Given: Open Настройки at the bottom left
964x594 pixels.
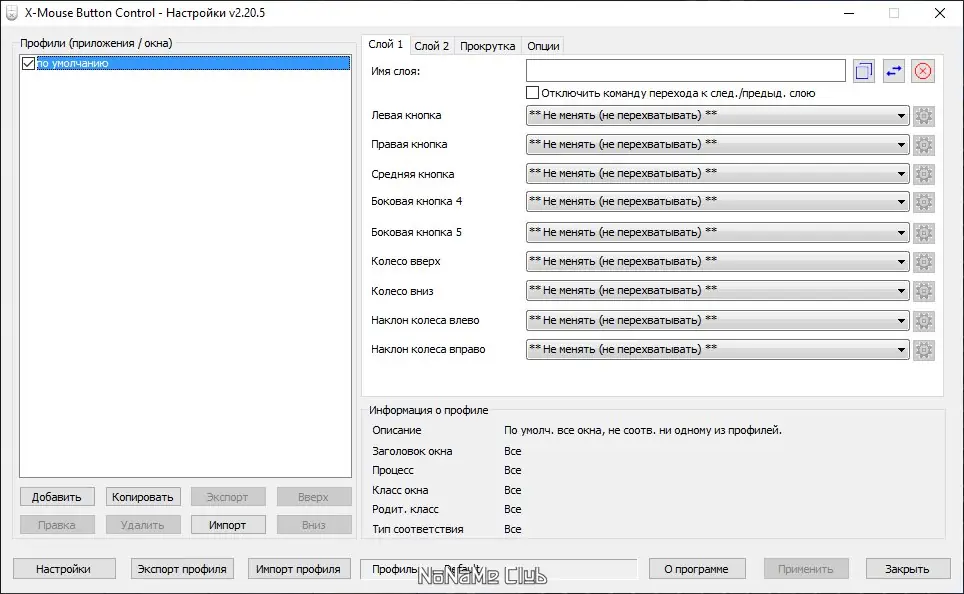Looking at the screenshot, I should 64,569.
